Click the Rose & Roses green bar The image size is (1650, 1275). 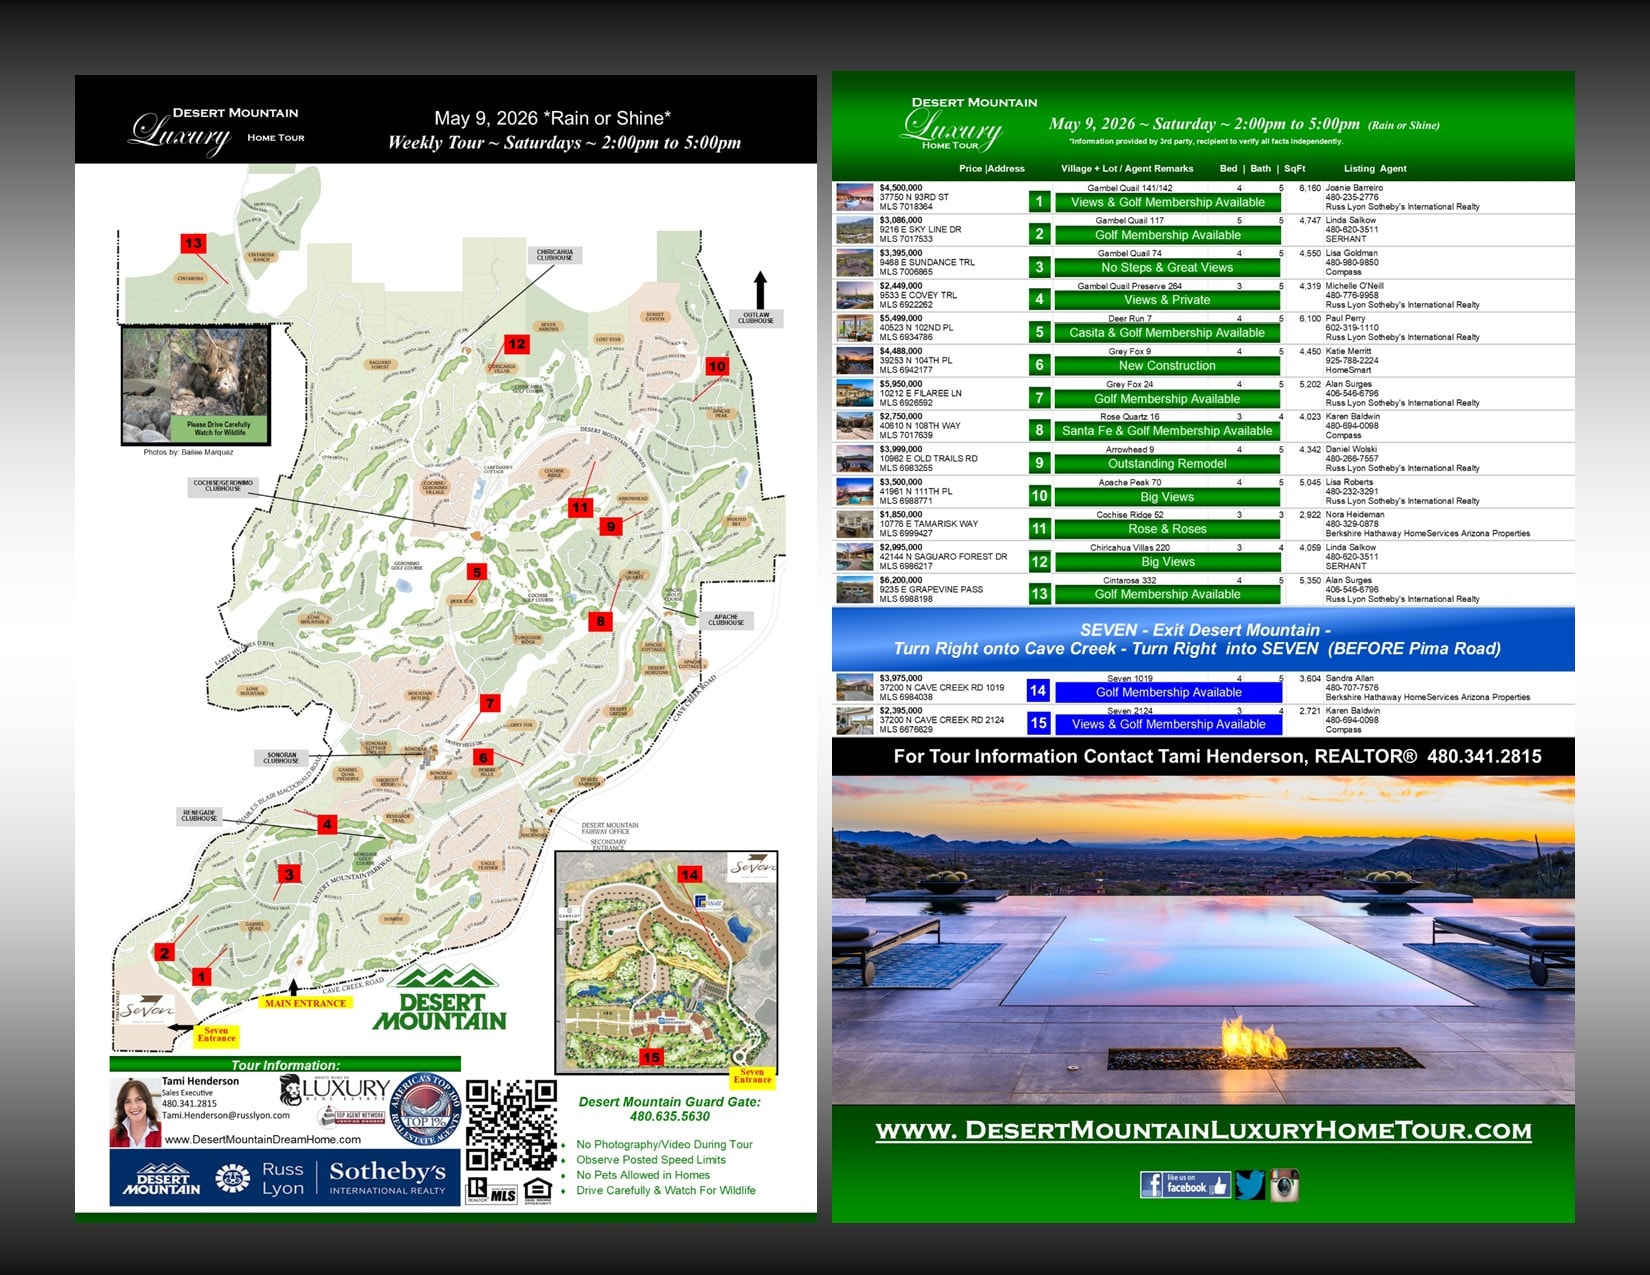pos(1167,529)
